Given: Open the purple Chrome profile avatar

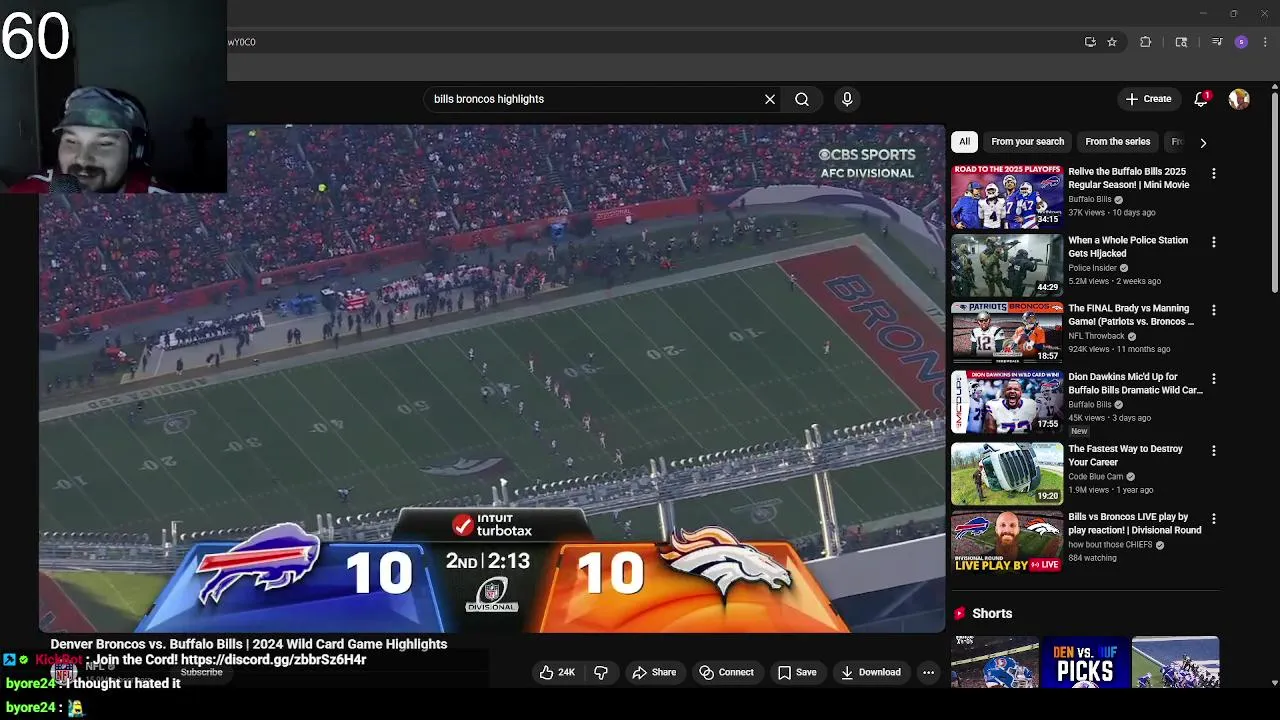Looking at the screenshot, I should click(1241, 42).
